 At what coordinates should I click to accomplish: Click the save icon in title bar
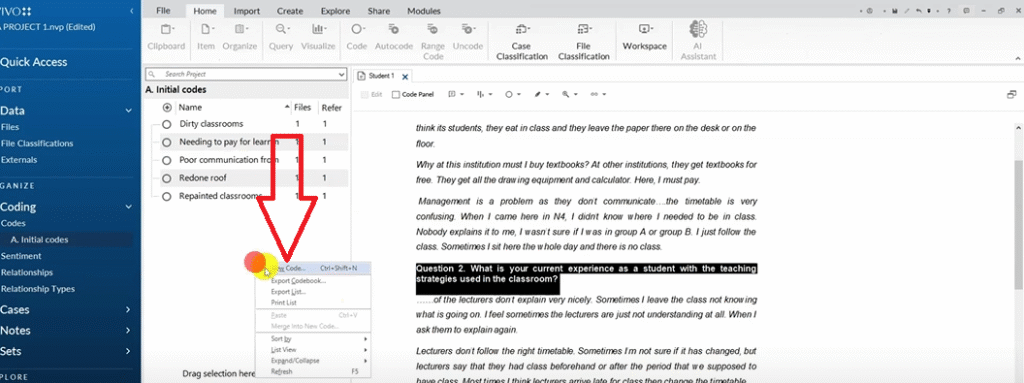pyautogui.click(x=895, y=10)
